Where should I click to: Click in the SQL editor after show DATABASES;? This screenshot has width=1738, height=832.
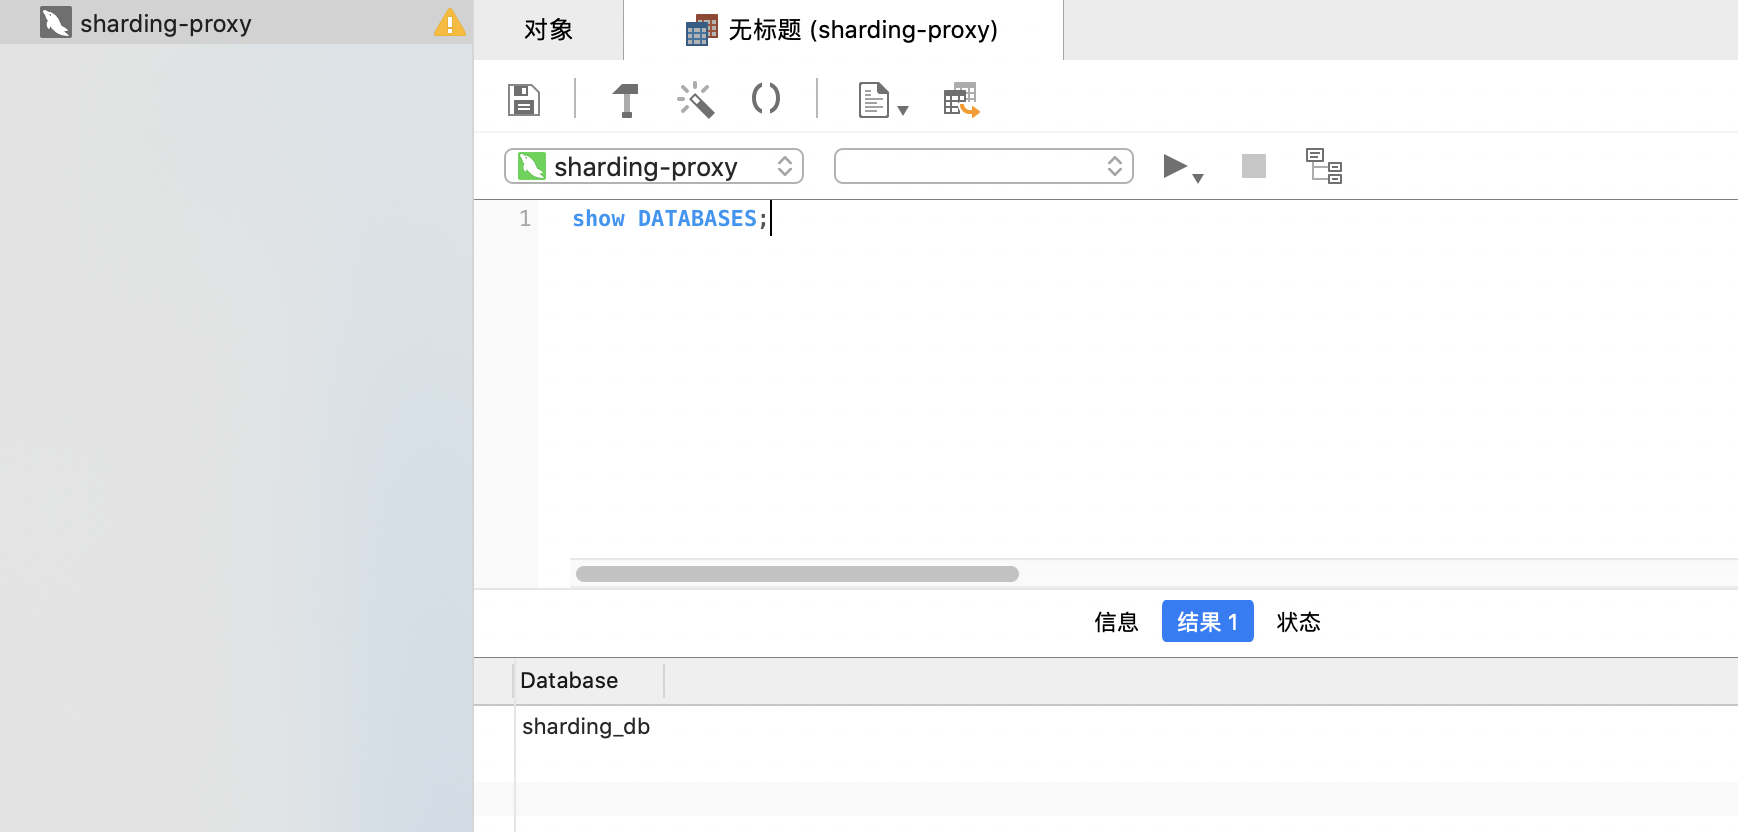(x=771, y=219)
